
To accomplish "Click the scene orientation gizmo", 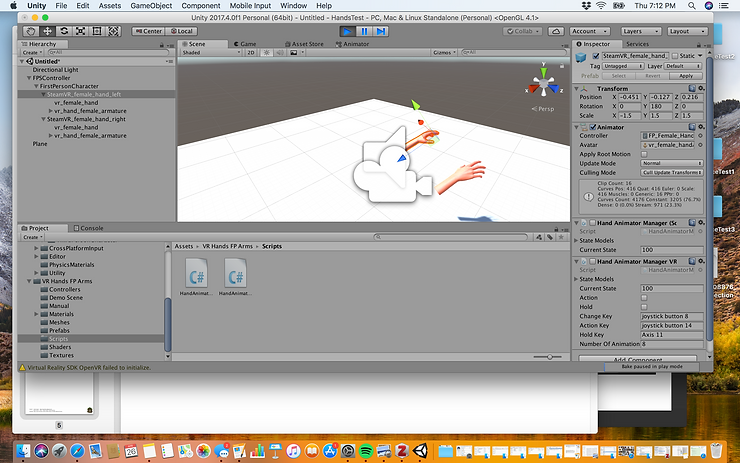I will point(544,84).
